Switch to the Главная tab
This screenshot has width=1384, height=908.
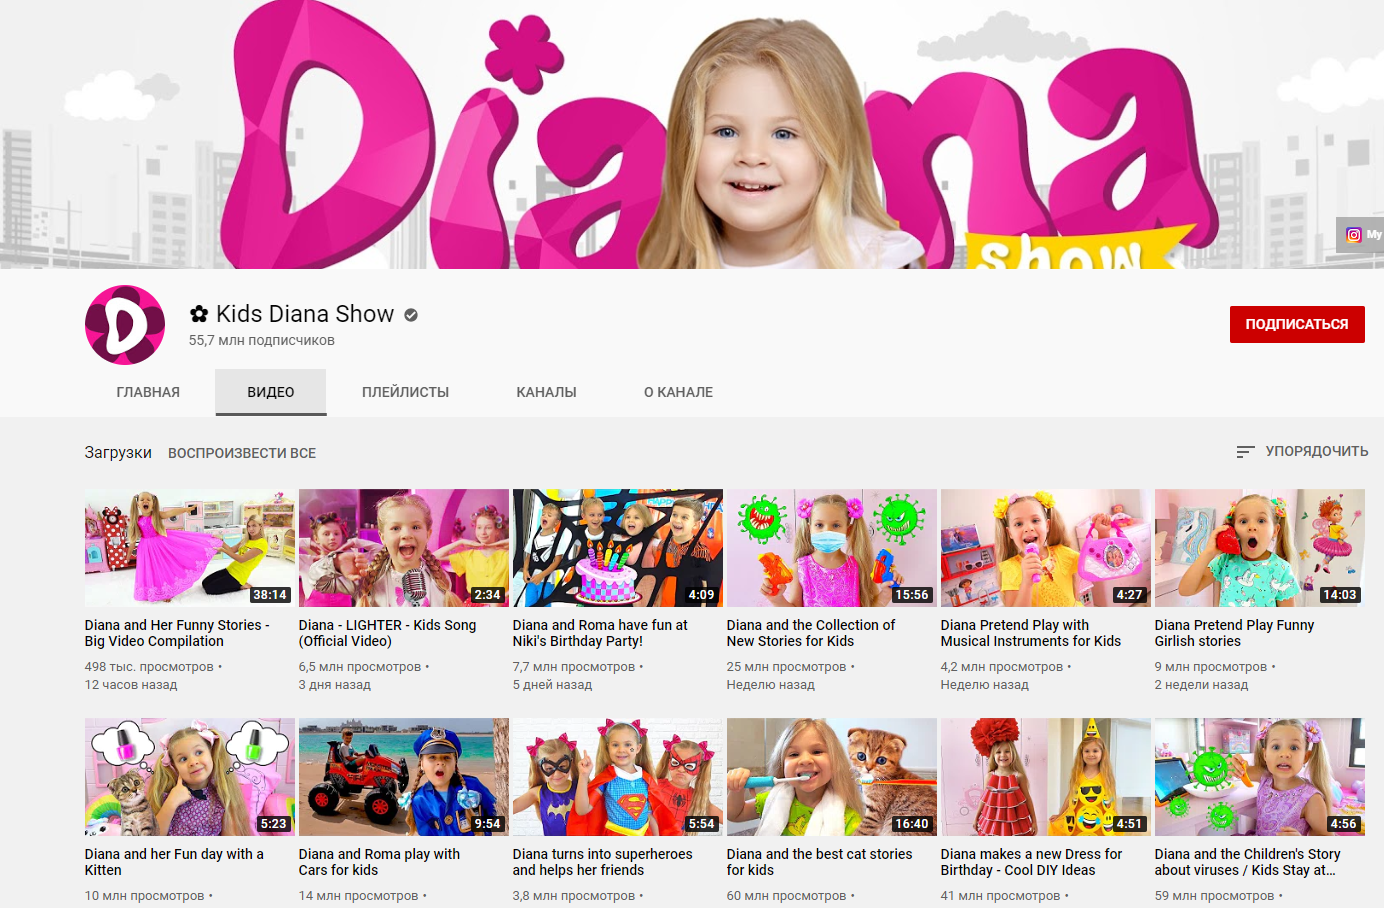[148, 392]
